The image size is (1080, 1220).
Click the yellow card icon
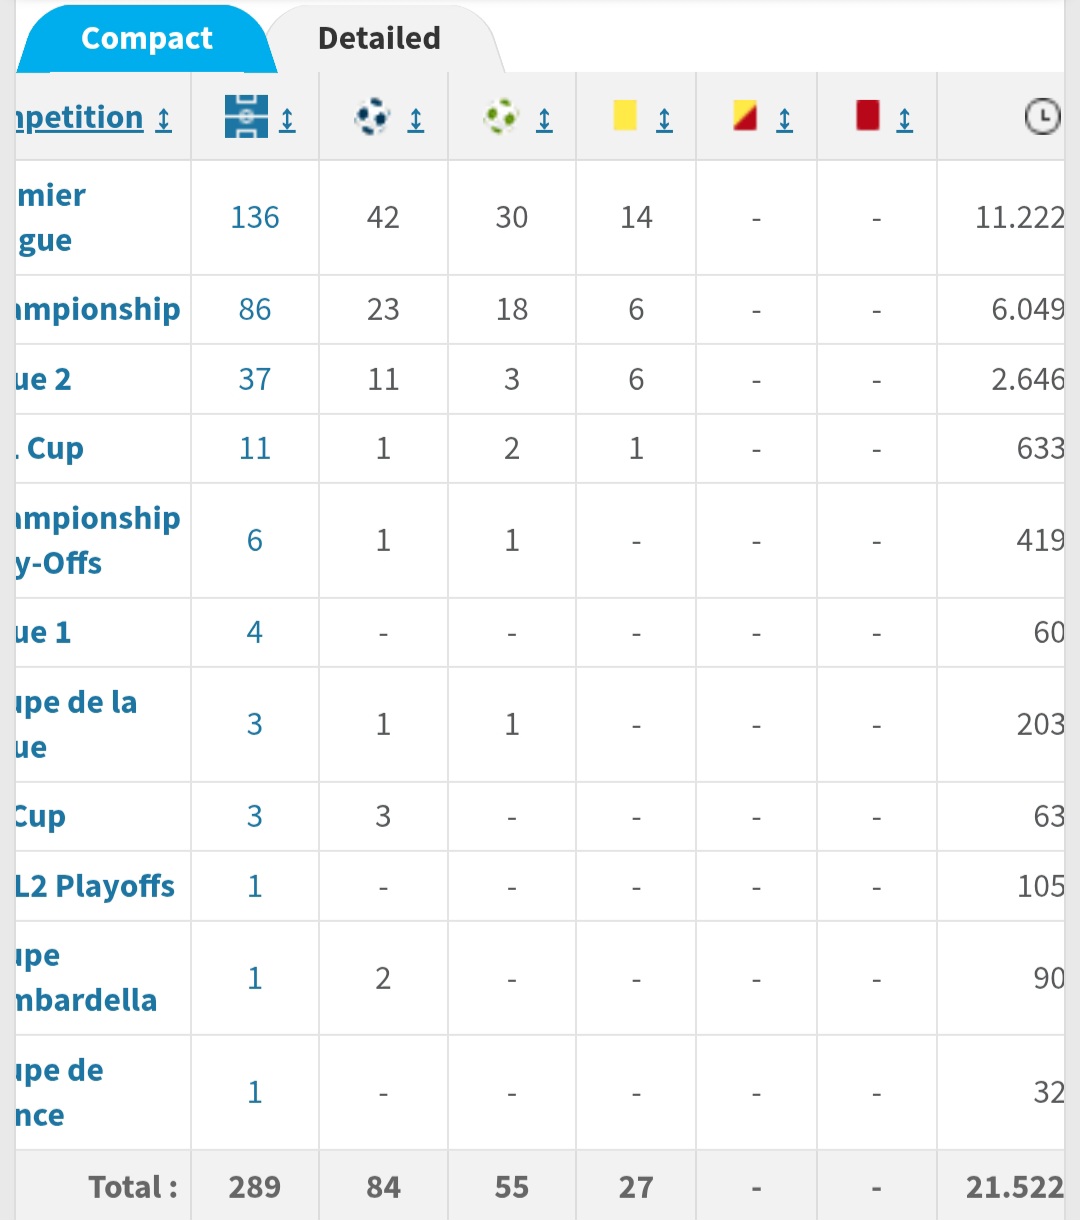point(625,116)
